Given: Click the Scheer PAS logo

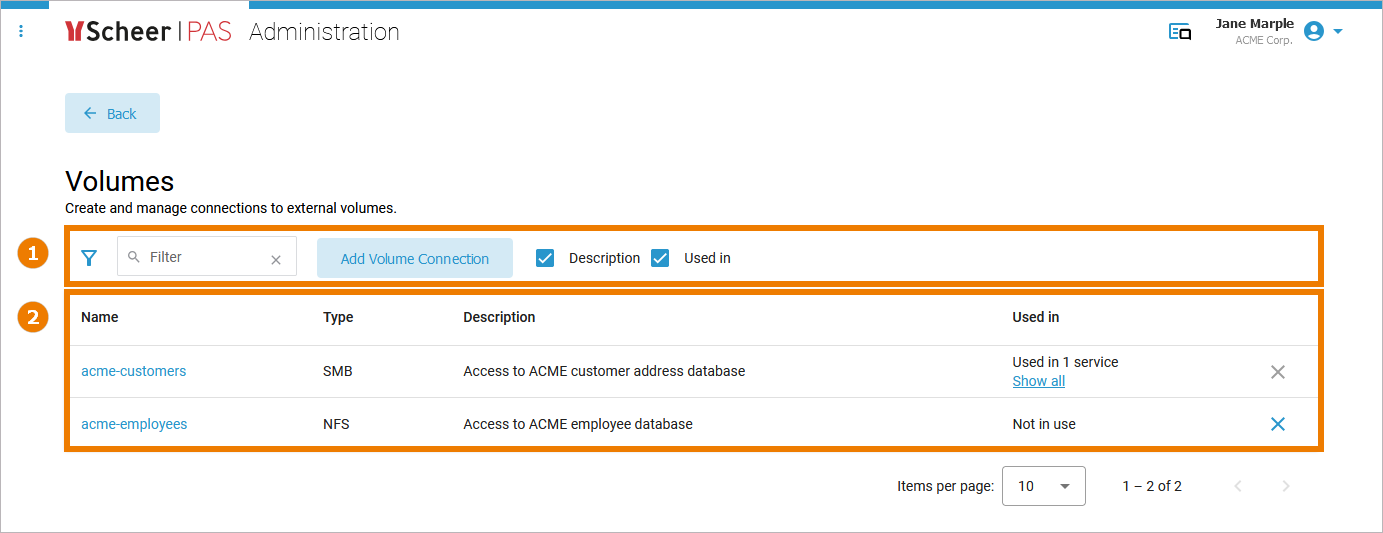Looking at the screenshot, I should point(148,32).
